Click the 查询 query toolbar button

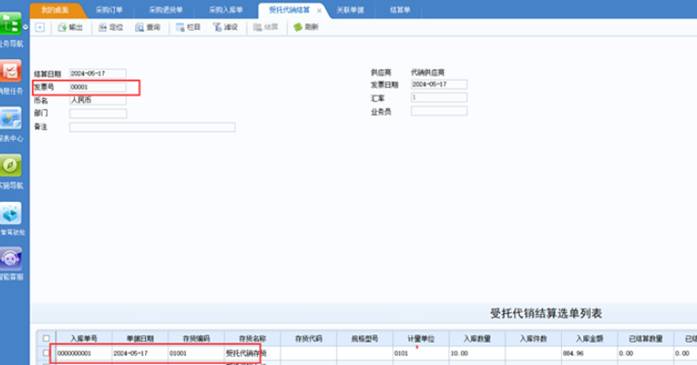tap(148, 28)
